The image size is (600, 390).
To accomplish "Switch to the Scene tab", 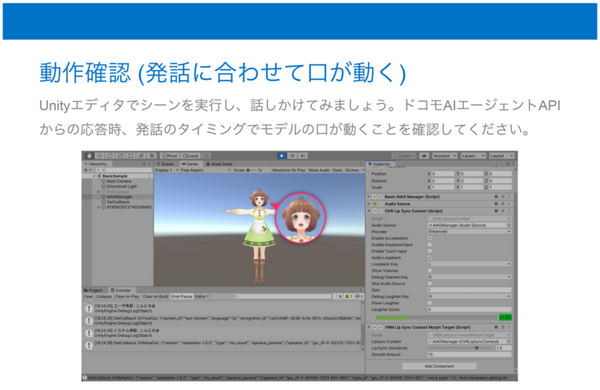I will (165, 164).
